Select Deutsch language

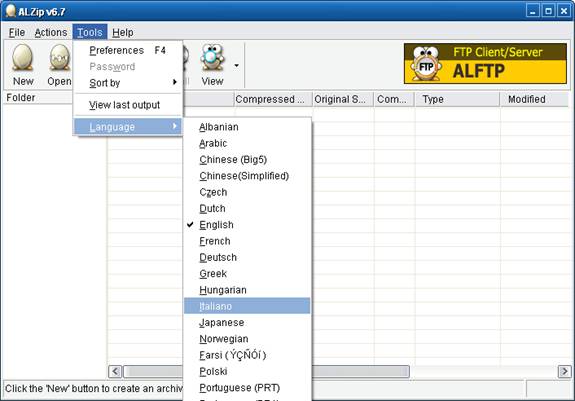click(247, 257)
